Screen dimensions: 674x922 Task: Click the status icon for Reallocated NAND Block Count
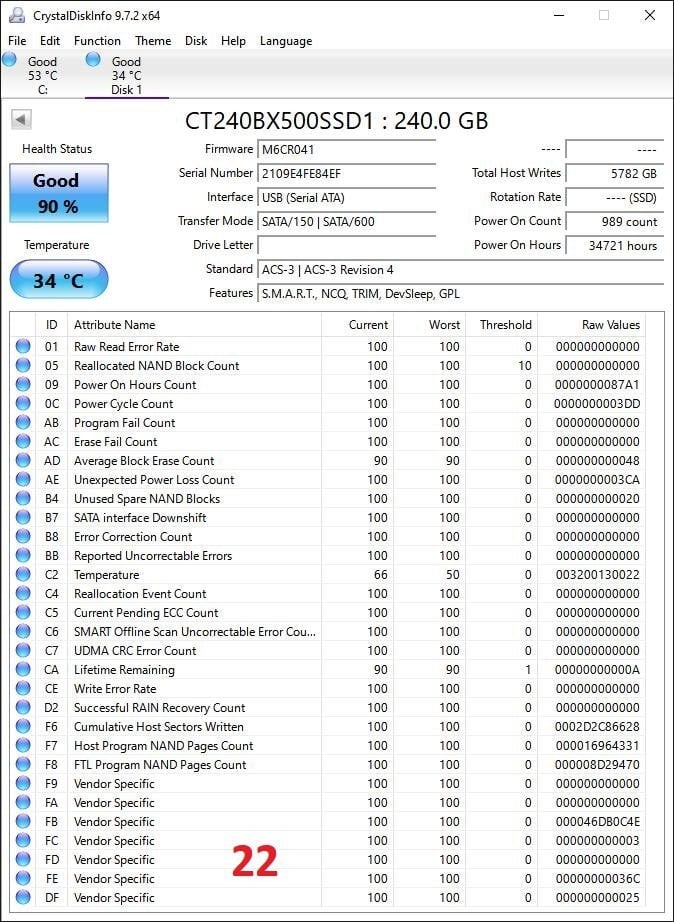pos(23,365)
